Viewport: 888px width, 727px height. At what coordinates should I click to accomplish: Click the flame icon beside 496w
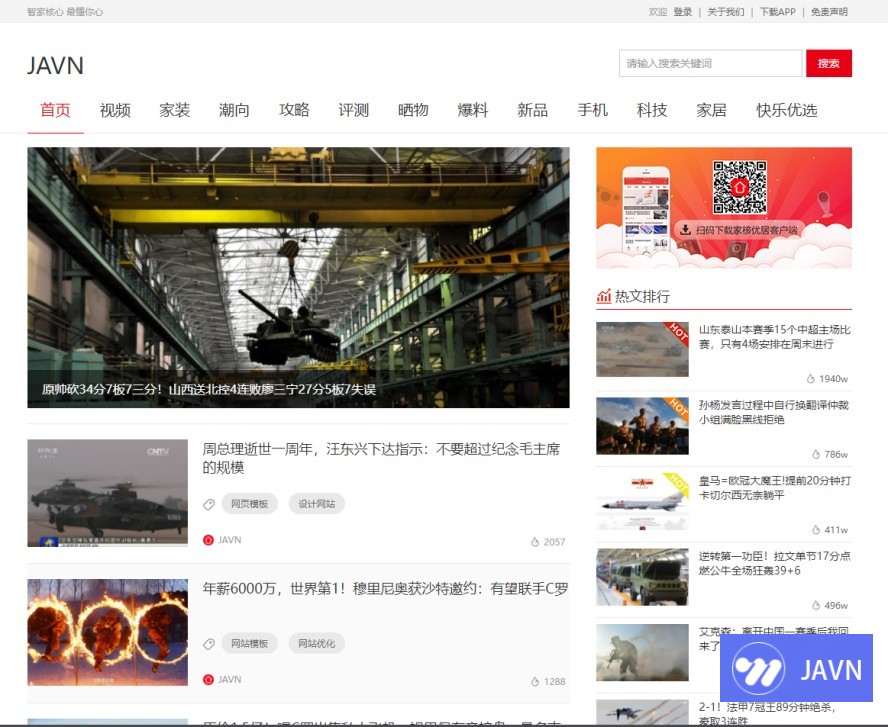pos(816,606)
